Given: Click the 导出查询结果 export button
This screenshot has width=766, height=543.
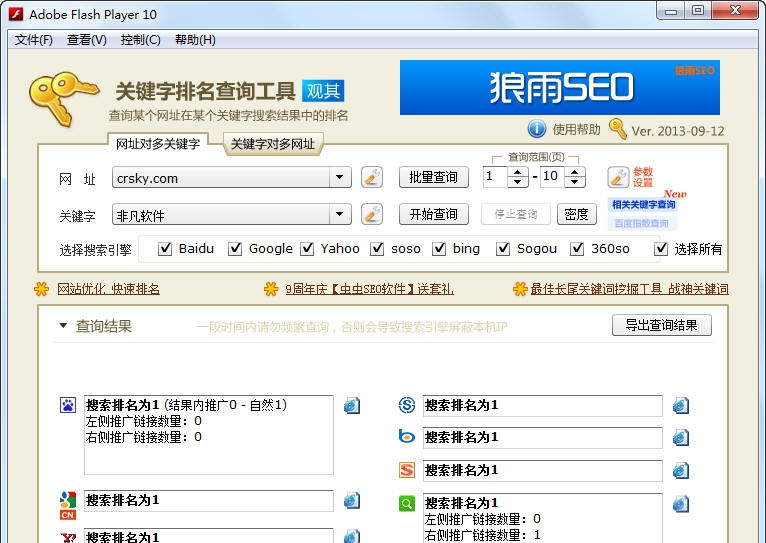Looking at the screenshot, I should coord(661,325).
